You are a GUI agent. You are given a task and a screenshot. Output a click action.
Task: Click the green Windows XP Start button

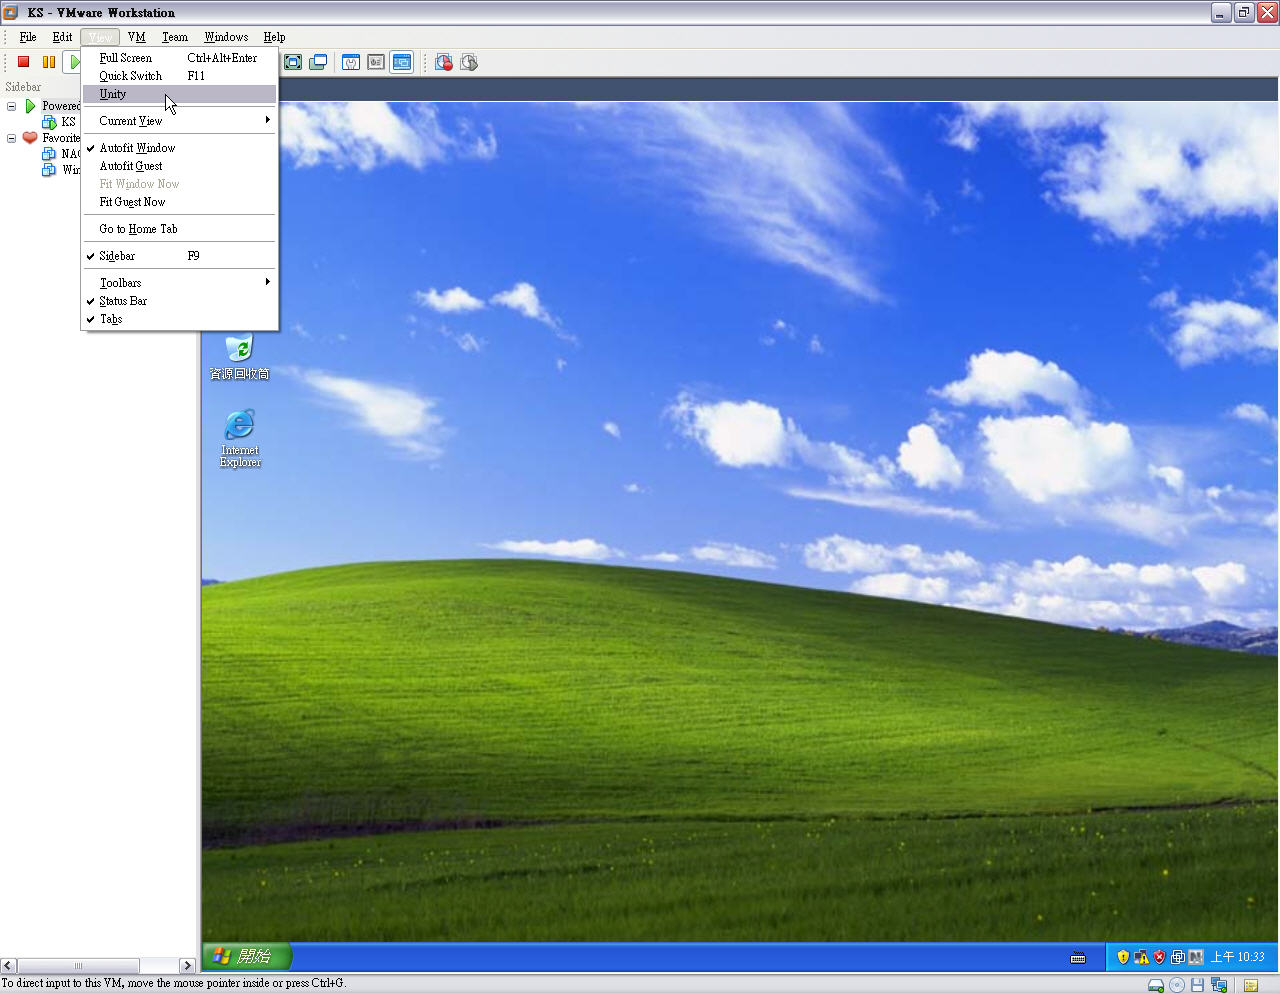coord(247,957)
